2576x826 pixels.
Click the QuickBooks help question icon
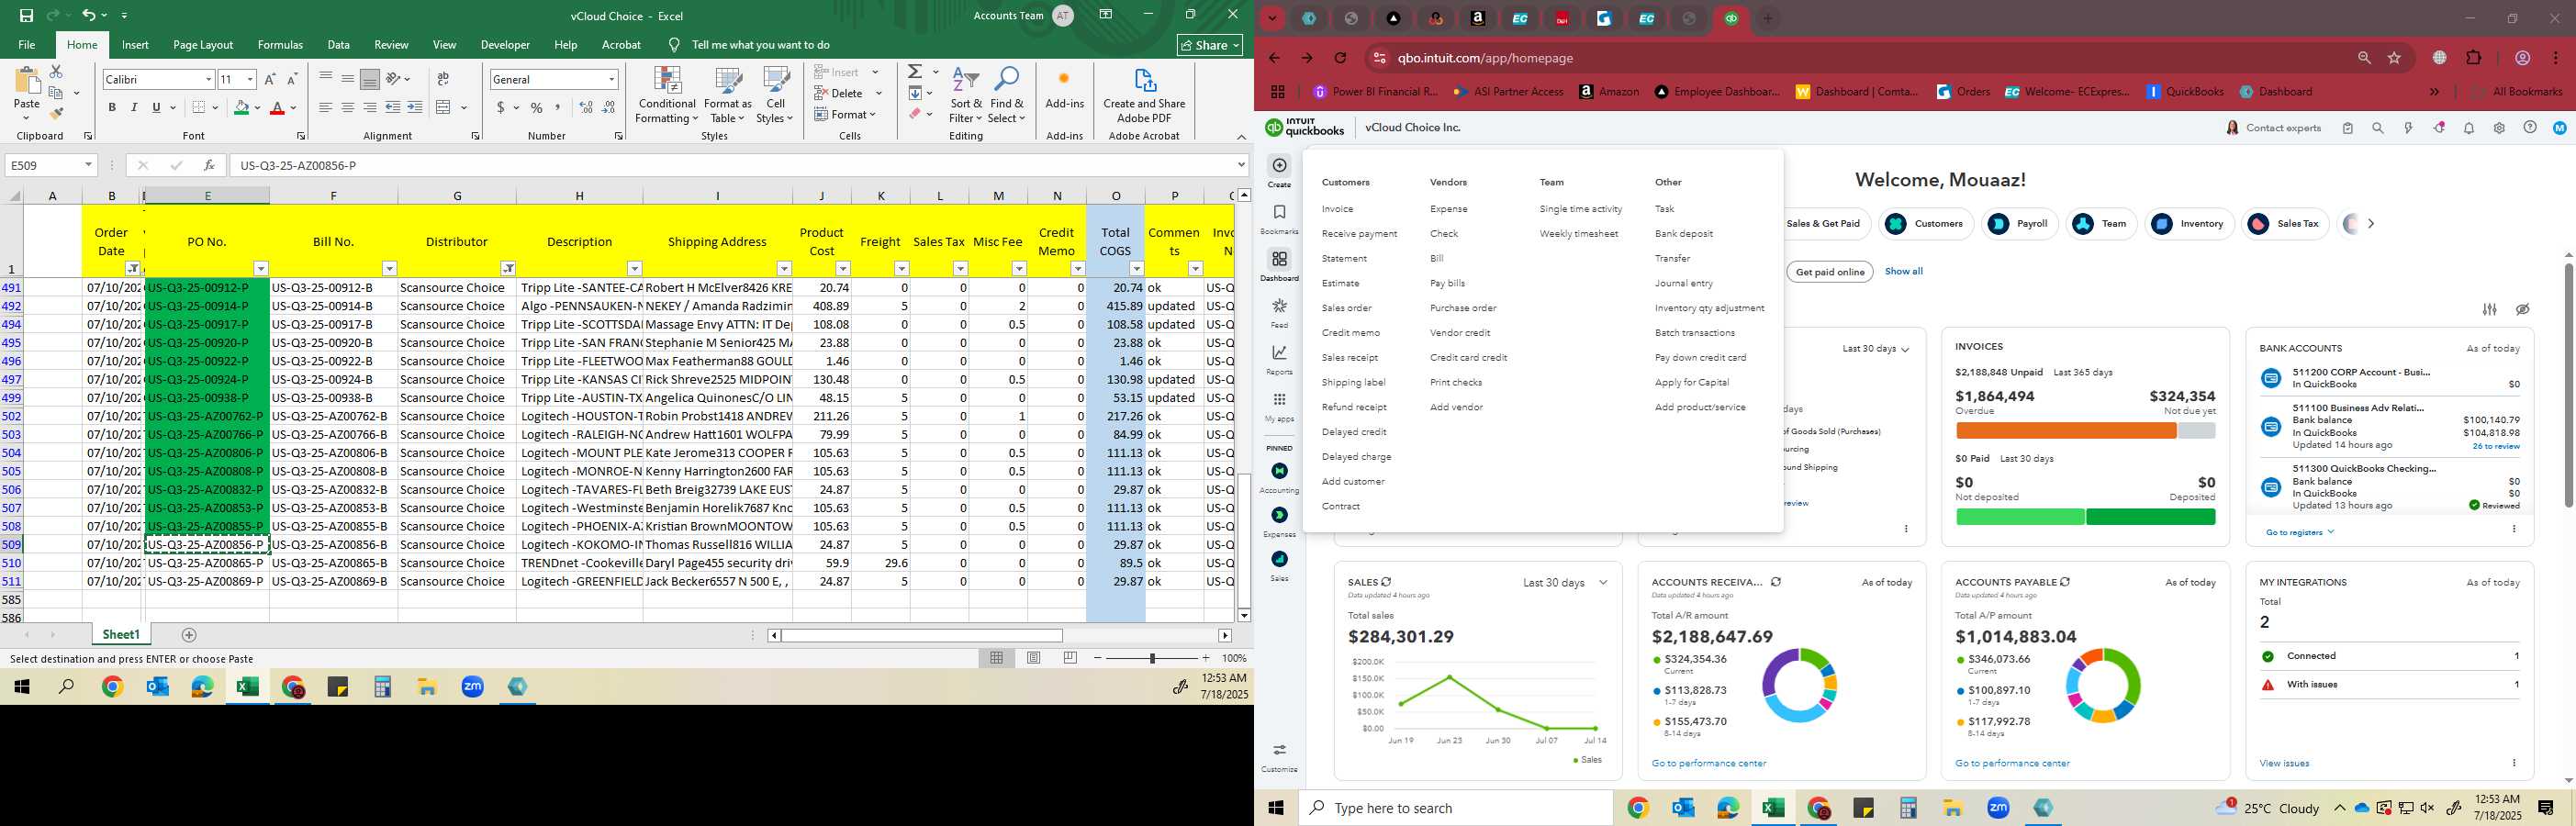[2530, 128]
